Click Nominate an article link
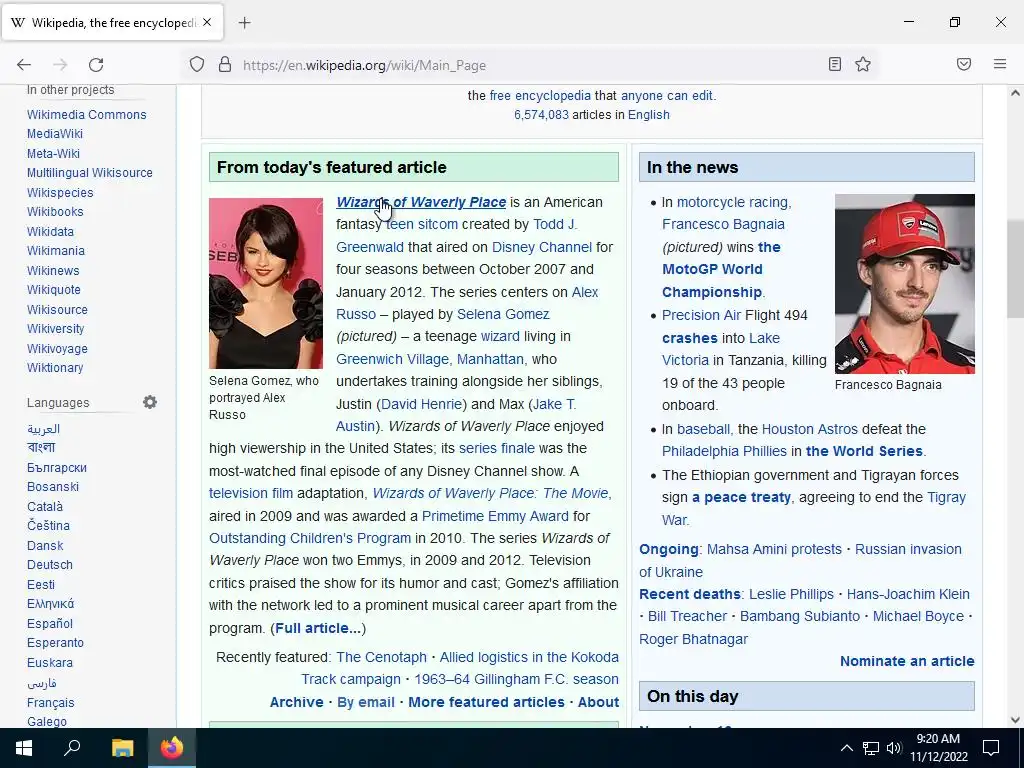Screen dimensions: 1024x768 point(907,661)
